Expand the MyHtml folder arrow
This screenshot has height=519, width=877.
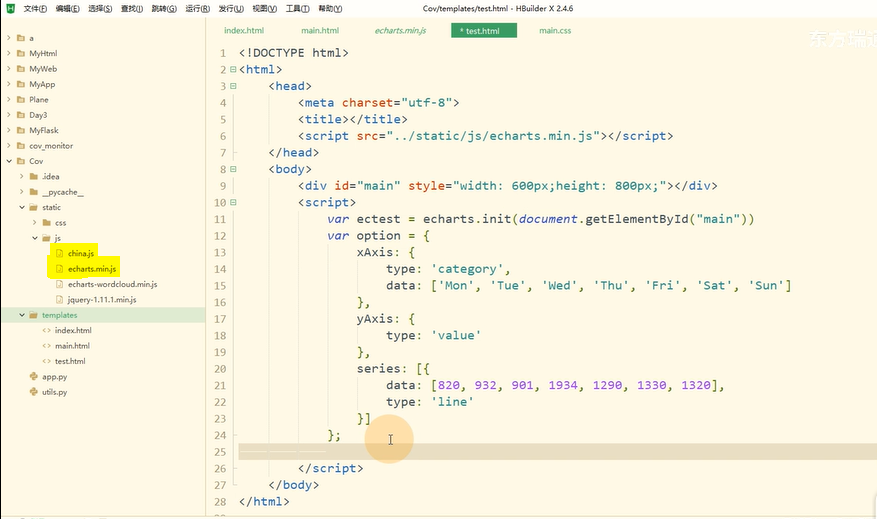point(8,54)
